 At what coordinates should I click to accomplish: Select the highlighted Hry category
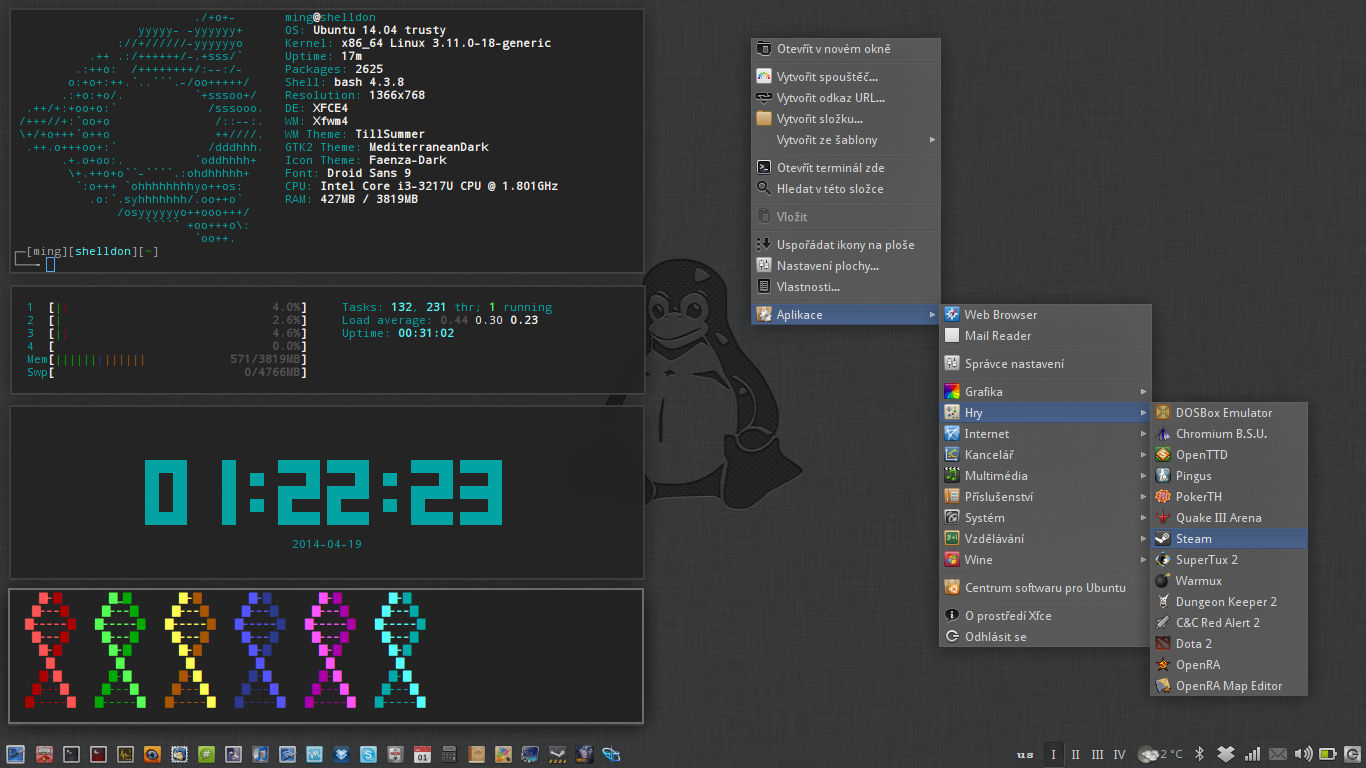pos(1046,412)
